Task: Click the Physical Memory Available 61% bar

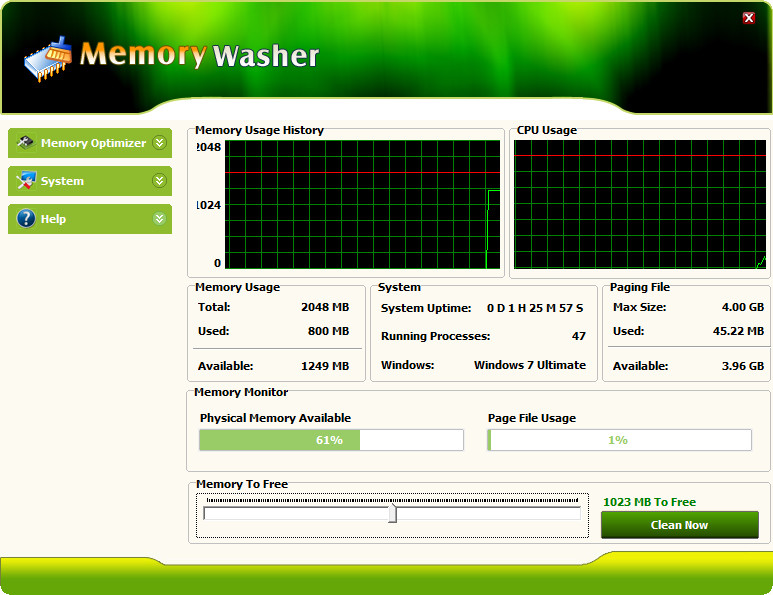Action: pyautogui.click(x=331, y=440)
